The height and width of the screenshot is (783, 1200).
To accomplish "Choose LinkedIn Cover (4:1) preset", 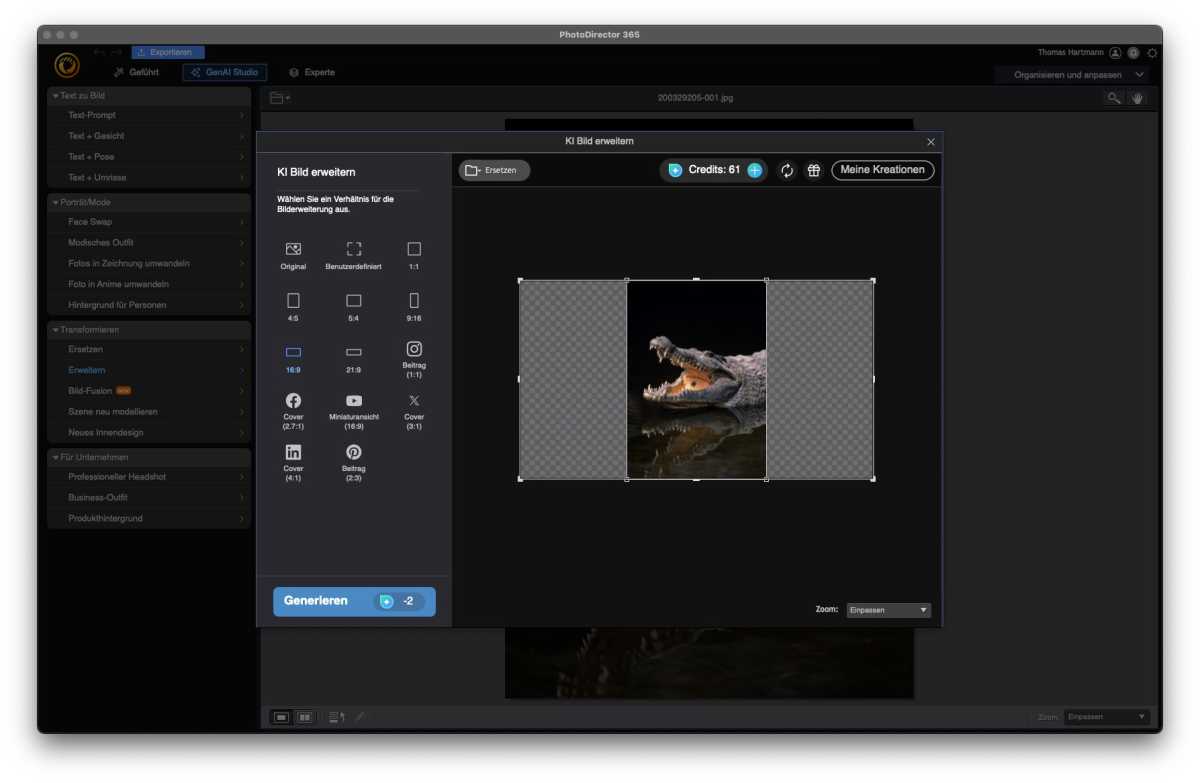I will (x=293, y=463).
